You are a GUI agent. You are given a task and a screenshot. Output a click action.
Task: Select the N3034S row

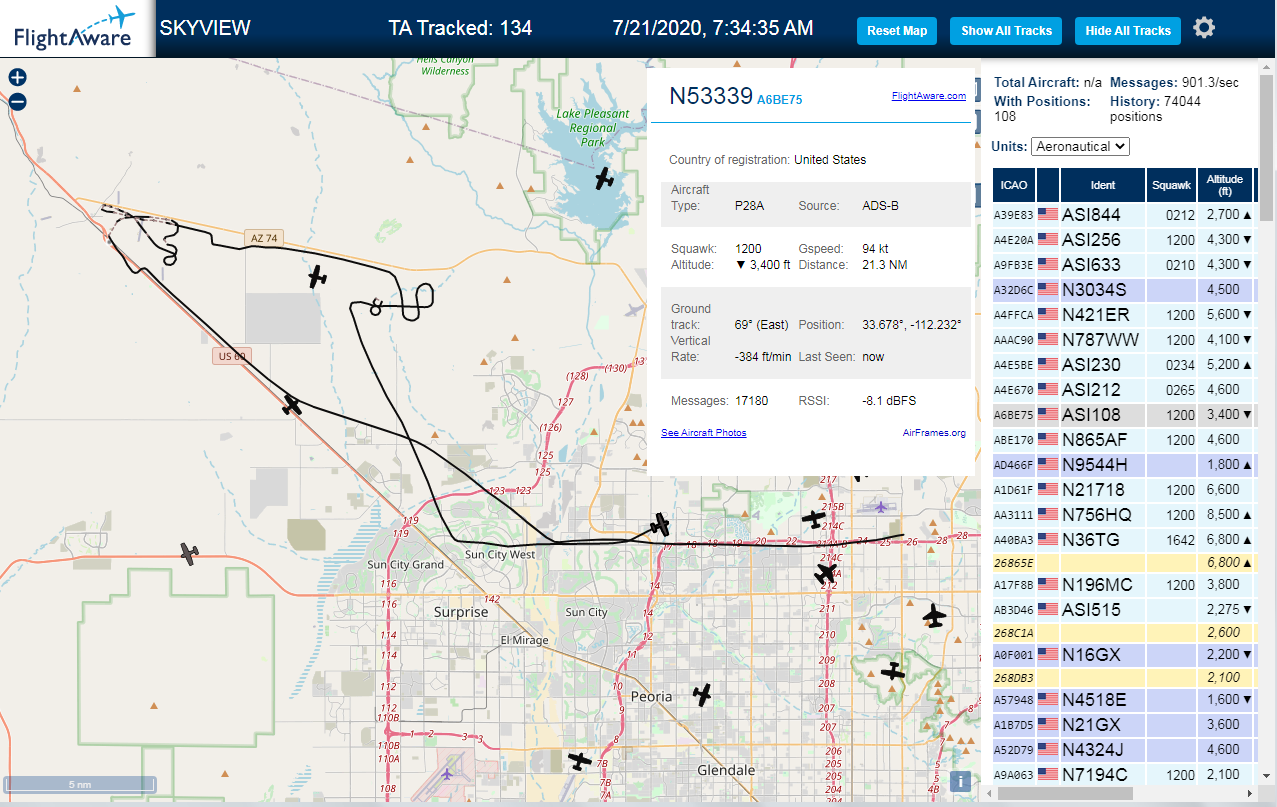point(1124,290)
